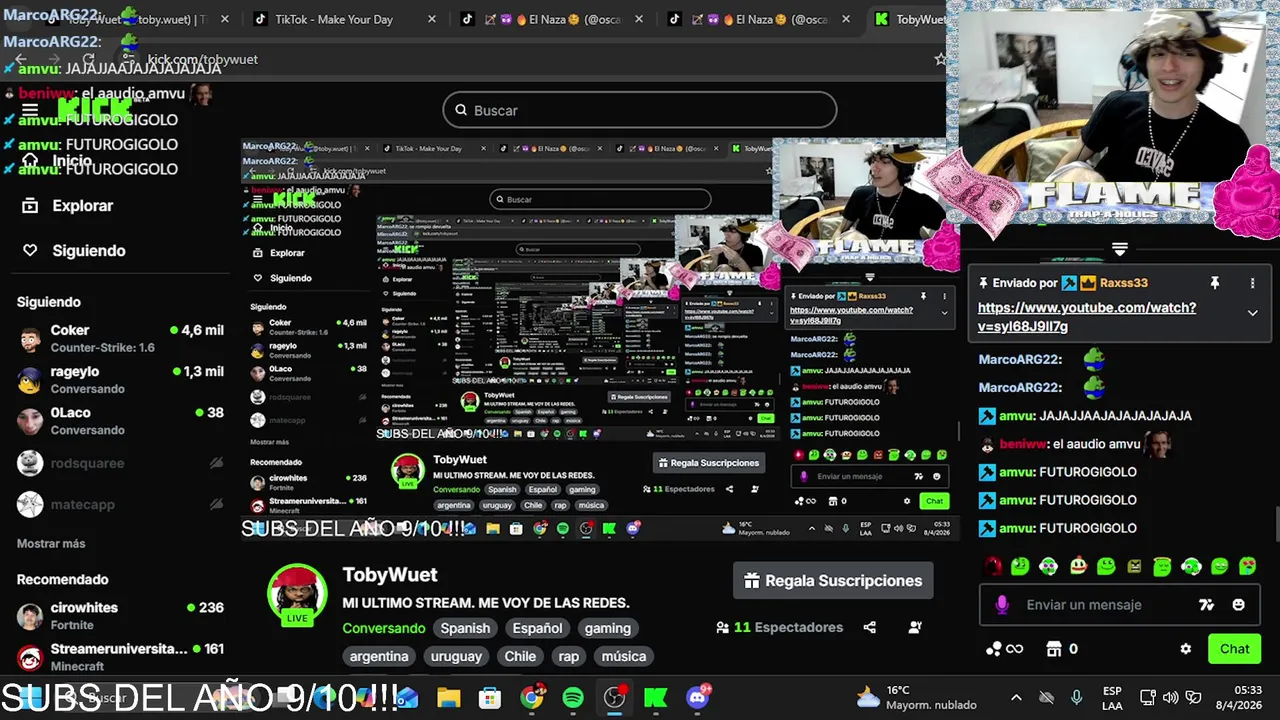Select the Chile tag
The image size is (1280, 720).
coord(520,656)
